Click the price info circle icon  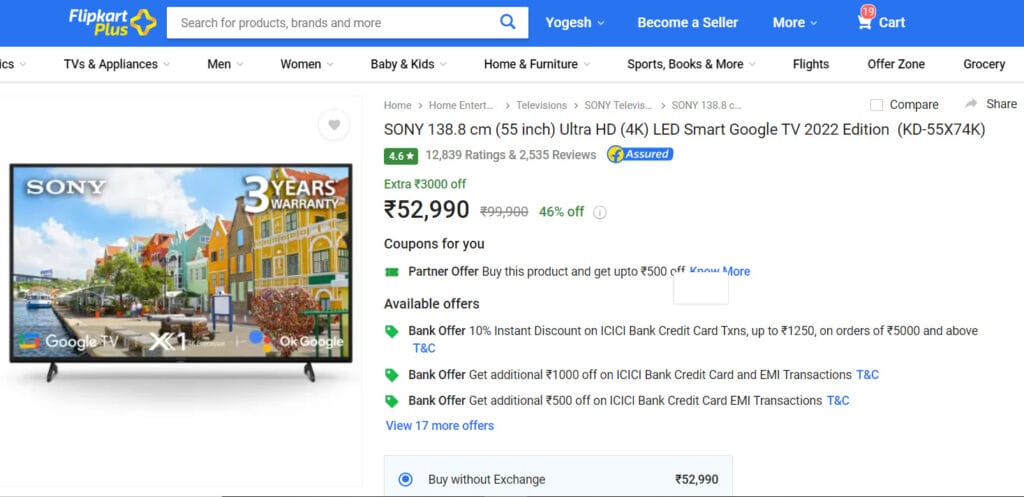pos(600,212)
